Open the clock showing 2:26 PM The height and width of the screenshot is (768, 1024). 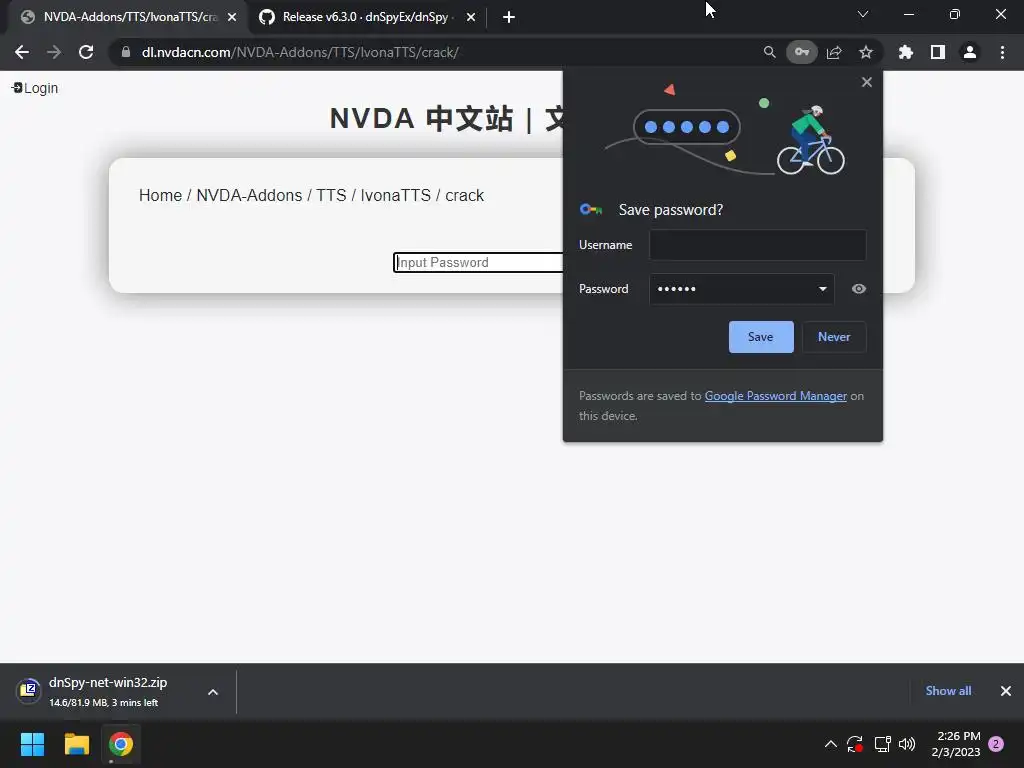click(957, 744)
